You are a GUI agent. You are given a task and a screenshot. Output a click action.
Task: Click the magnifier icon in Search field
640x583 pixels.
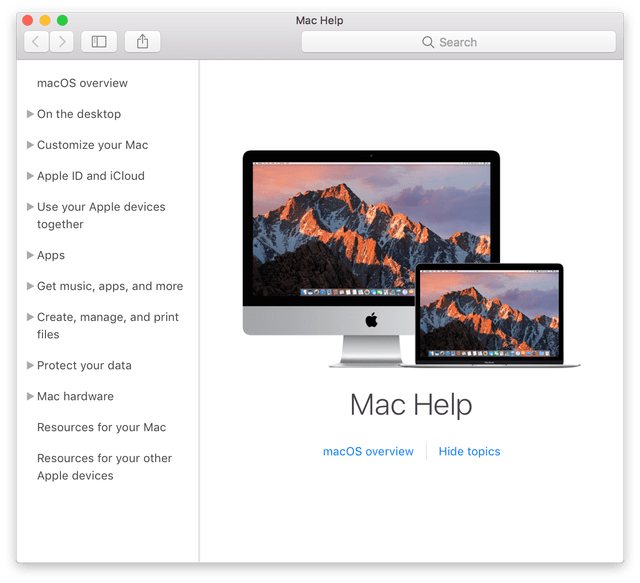click(428, 42)
